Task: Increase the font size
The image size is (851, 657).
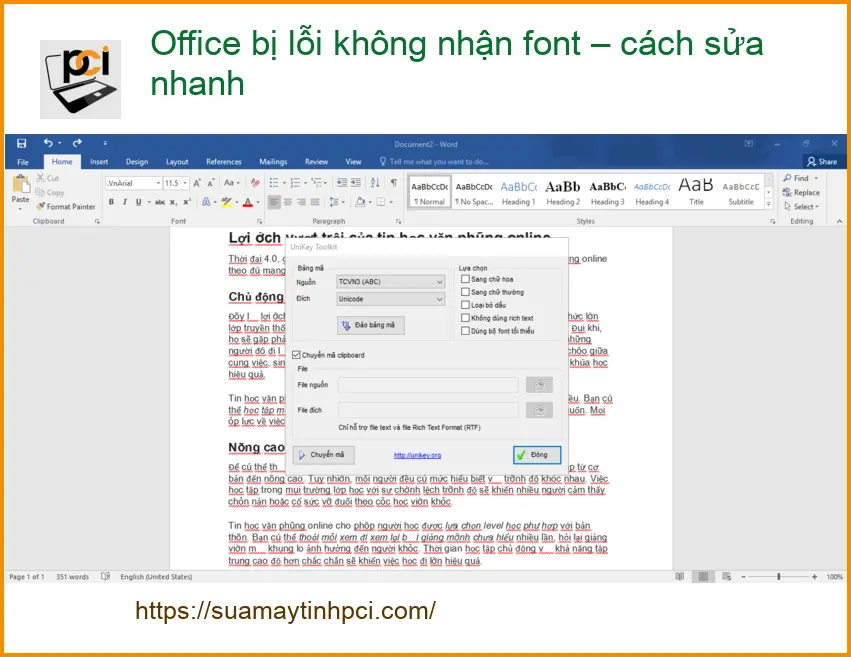Action: pyautogui.click(x=196, y=183)
